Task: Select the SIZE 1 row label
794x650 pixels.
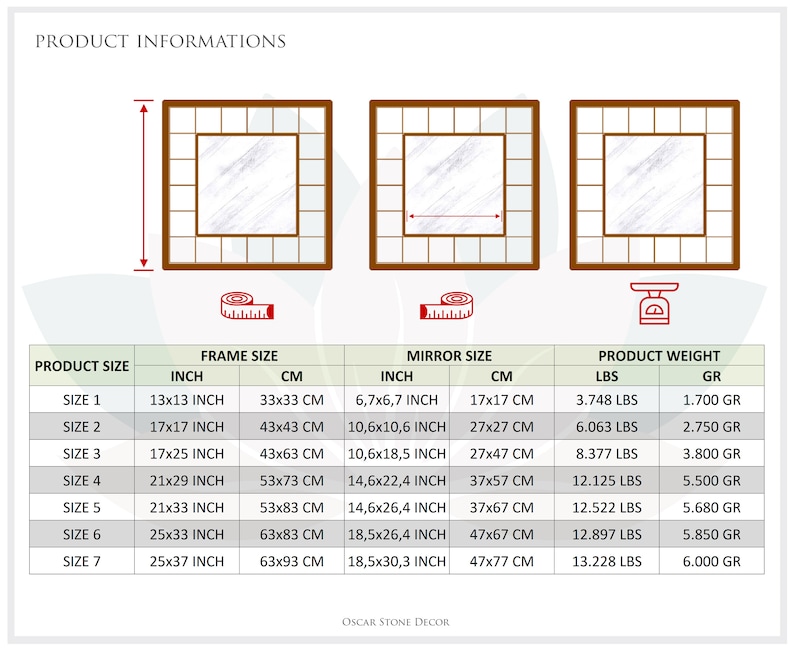Action: pyautogui.click(x=82, y=400)
